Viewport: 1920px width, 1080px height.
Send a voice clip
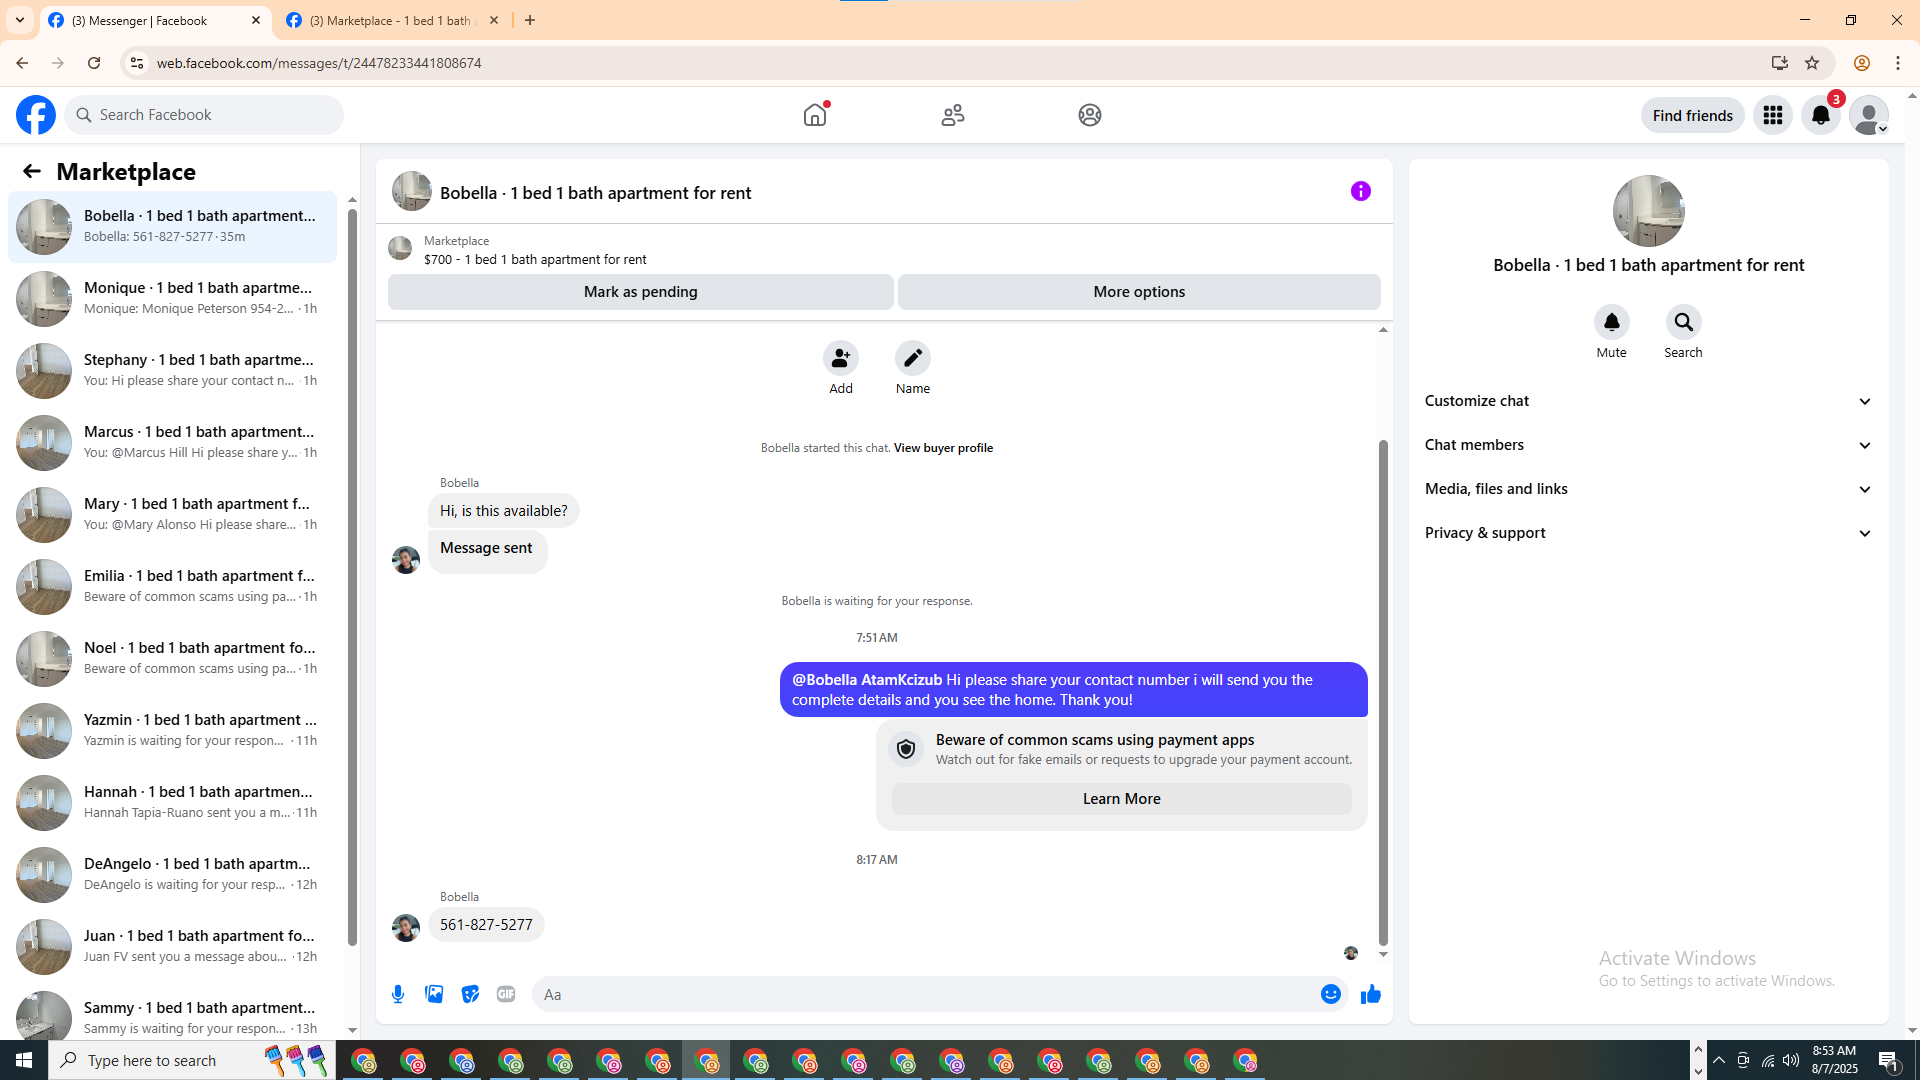pyautogui.click(x=398, y=994)
